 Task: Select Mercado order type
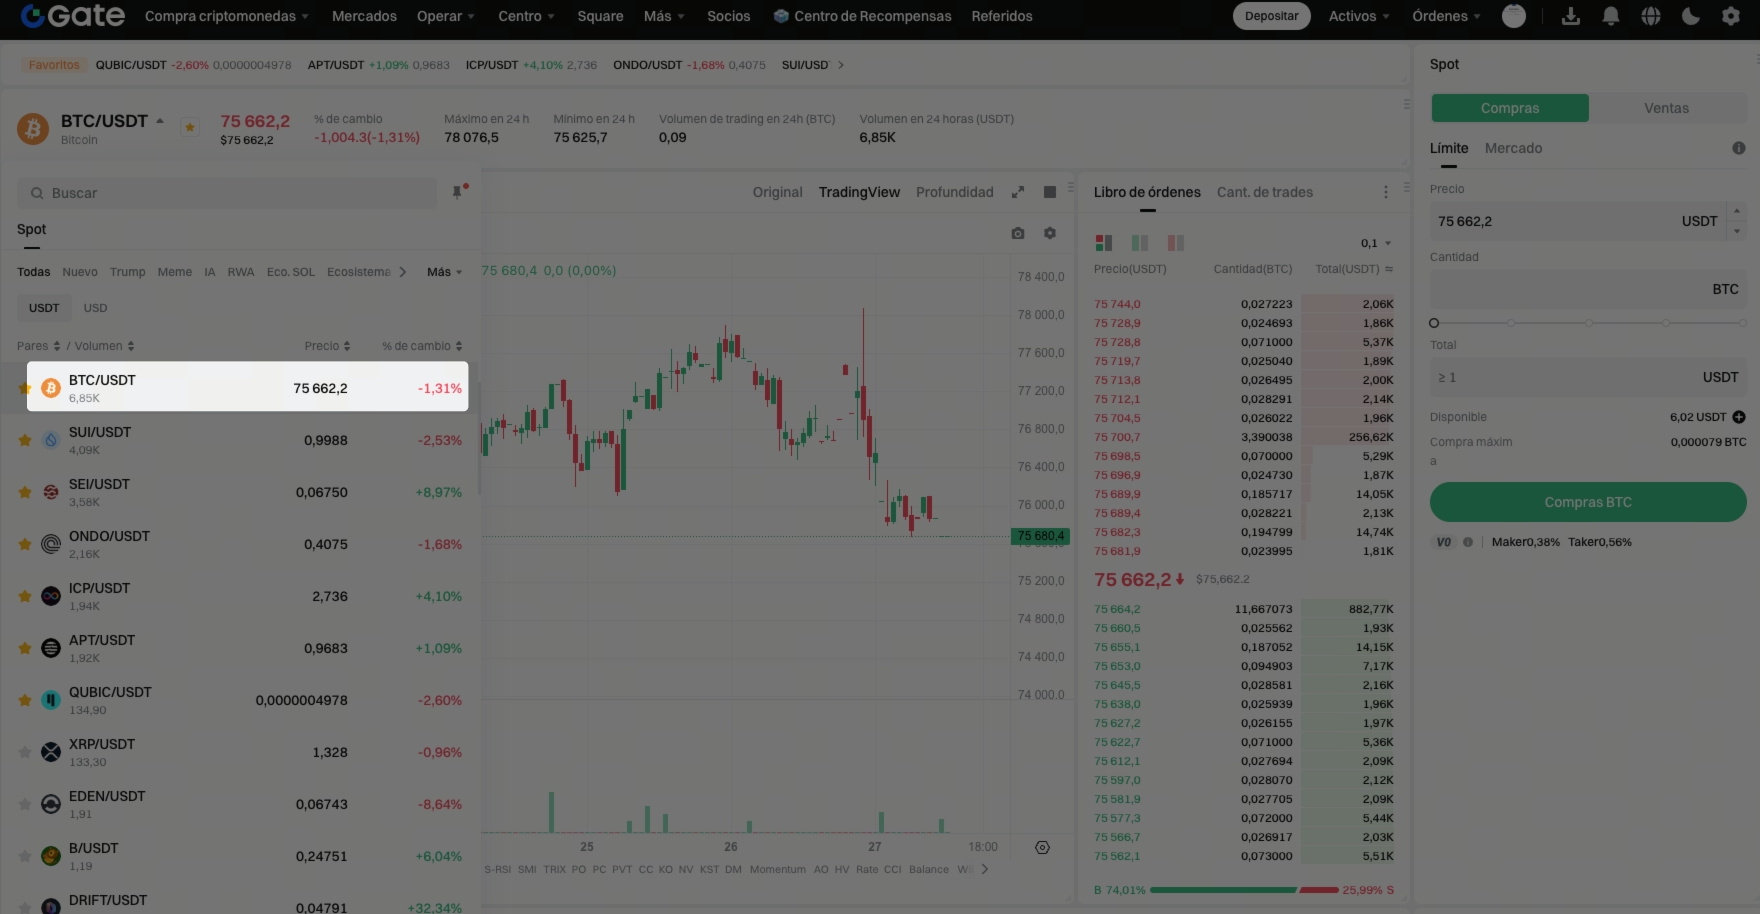click(1513, 148)
